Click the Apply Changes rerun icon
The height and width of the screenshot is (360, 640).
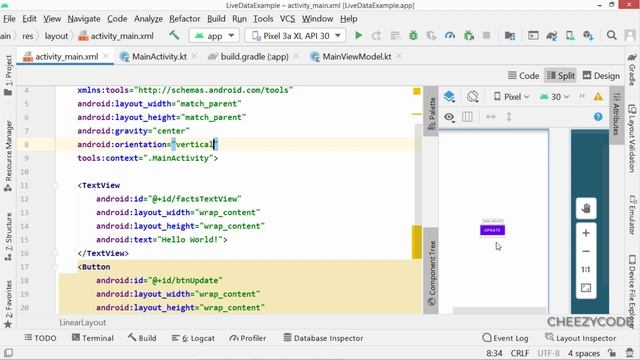coord(376,36)
